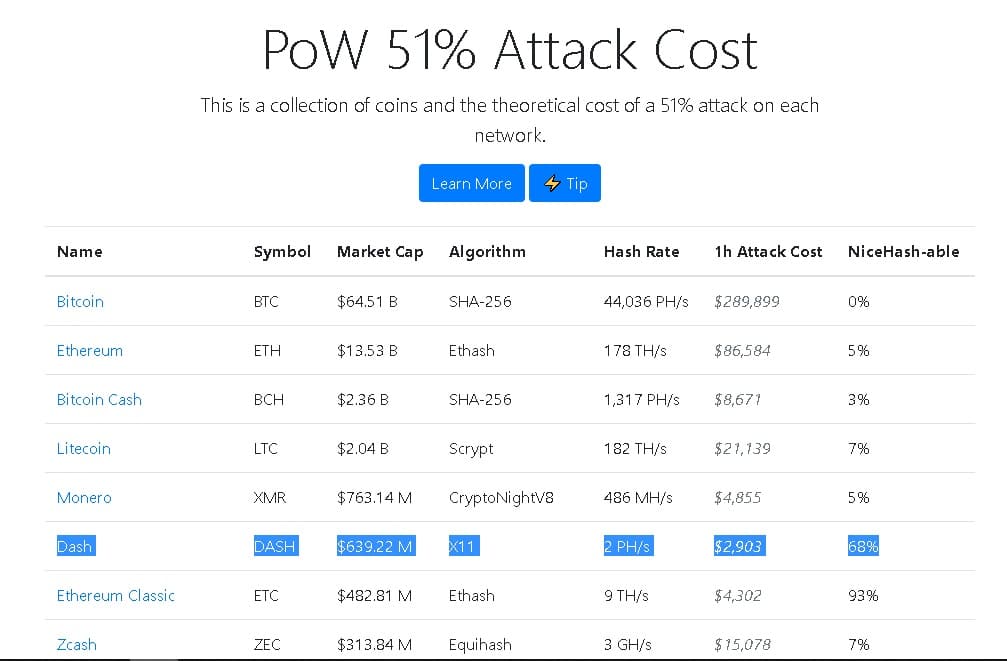Open the highlighted Dash link
Screen dimensions: 1007x661
tap(75, 546)
